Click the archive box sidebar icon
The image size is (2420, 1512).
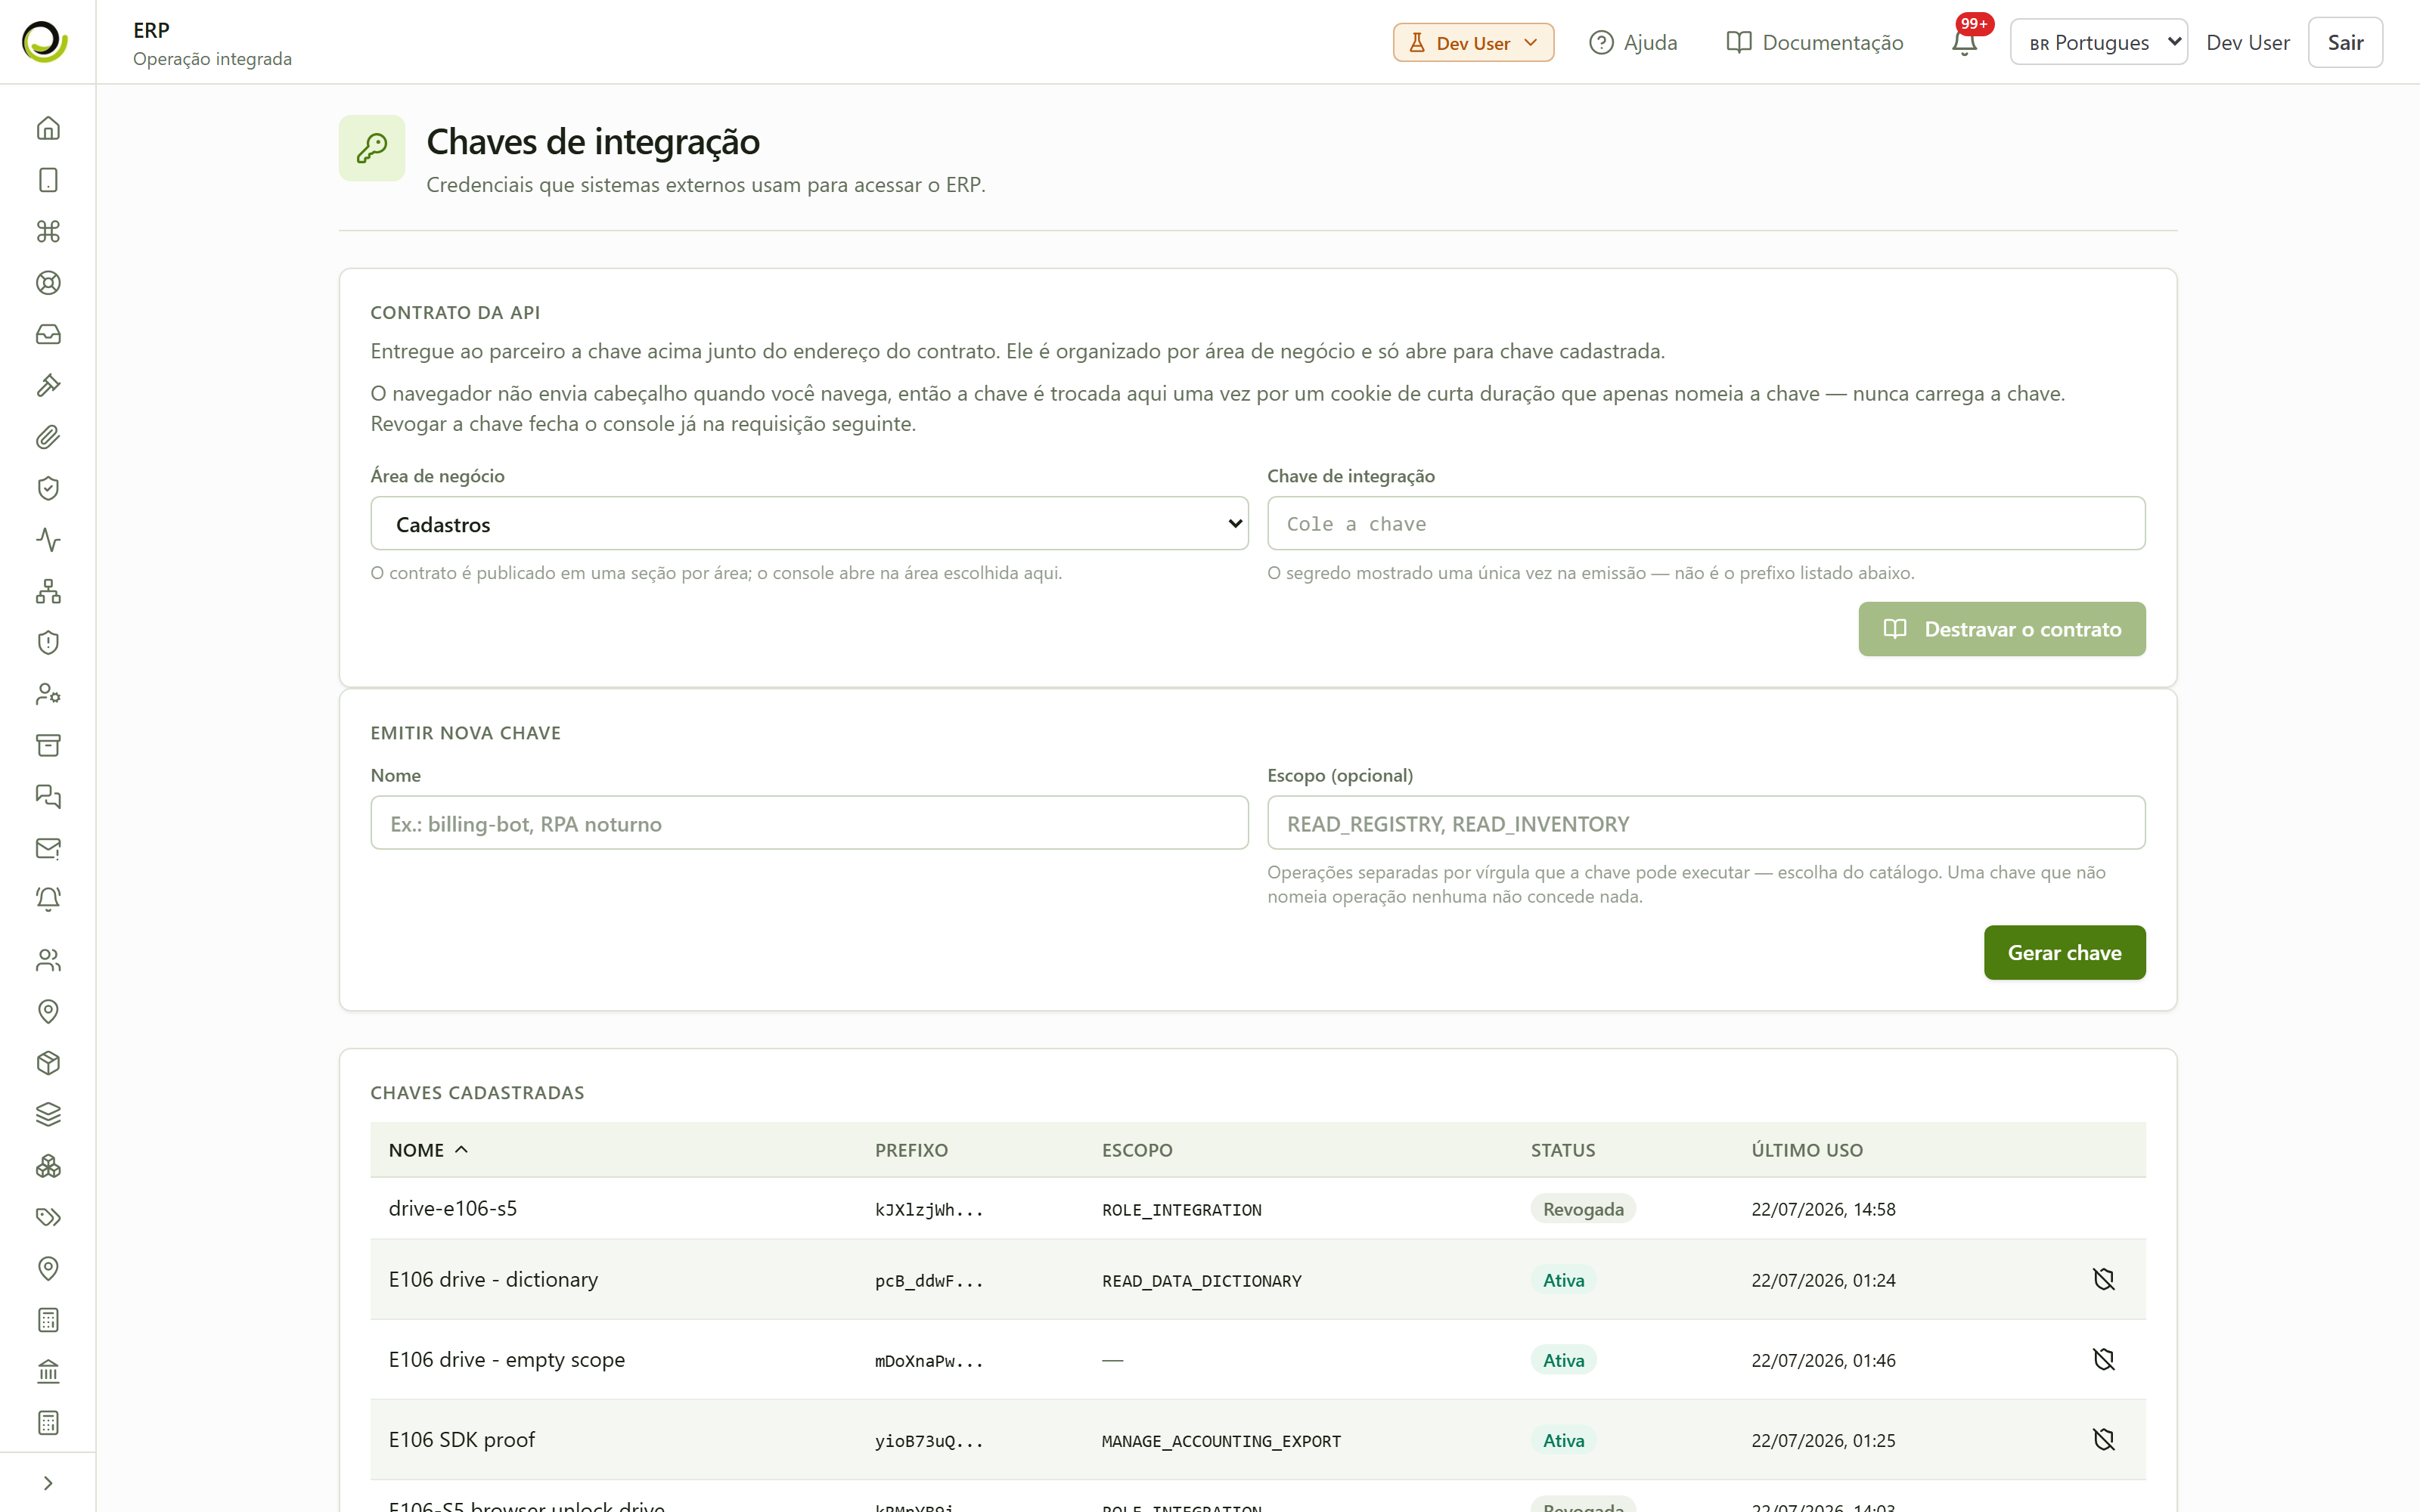click(x=48, y=745)
